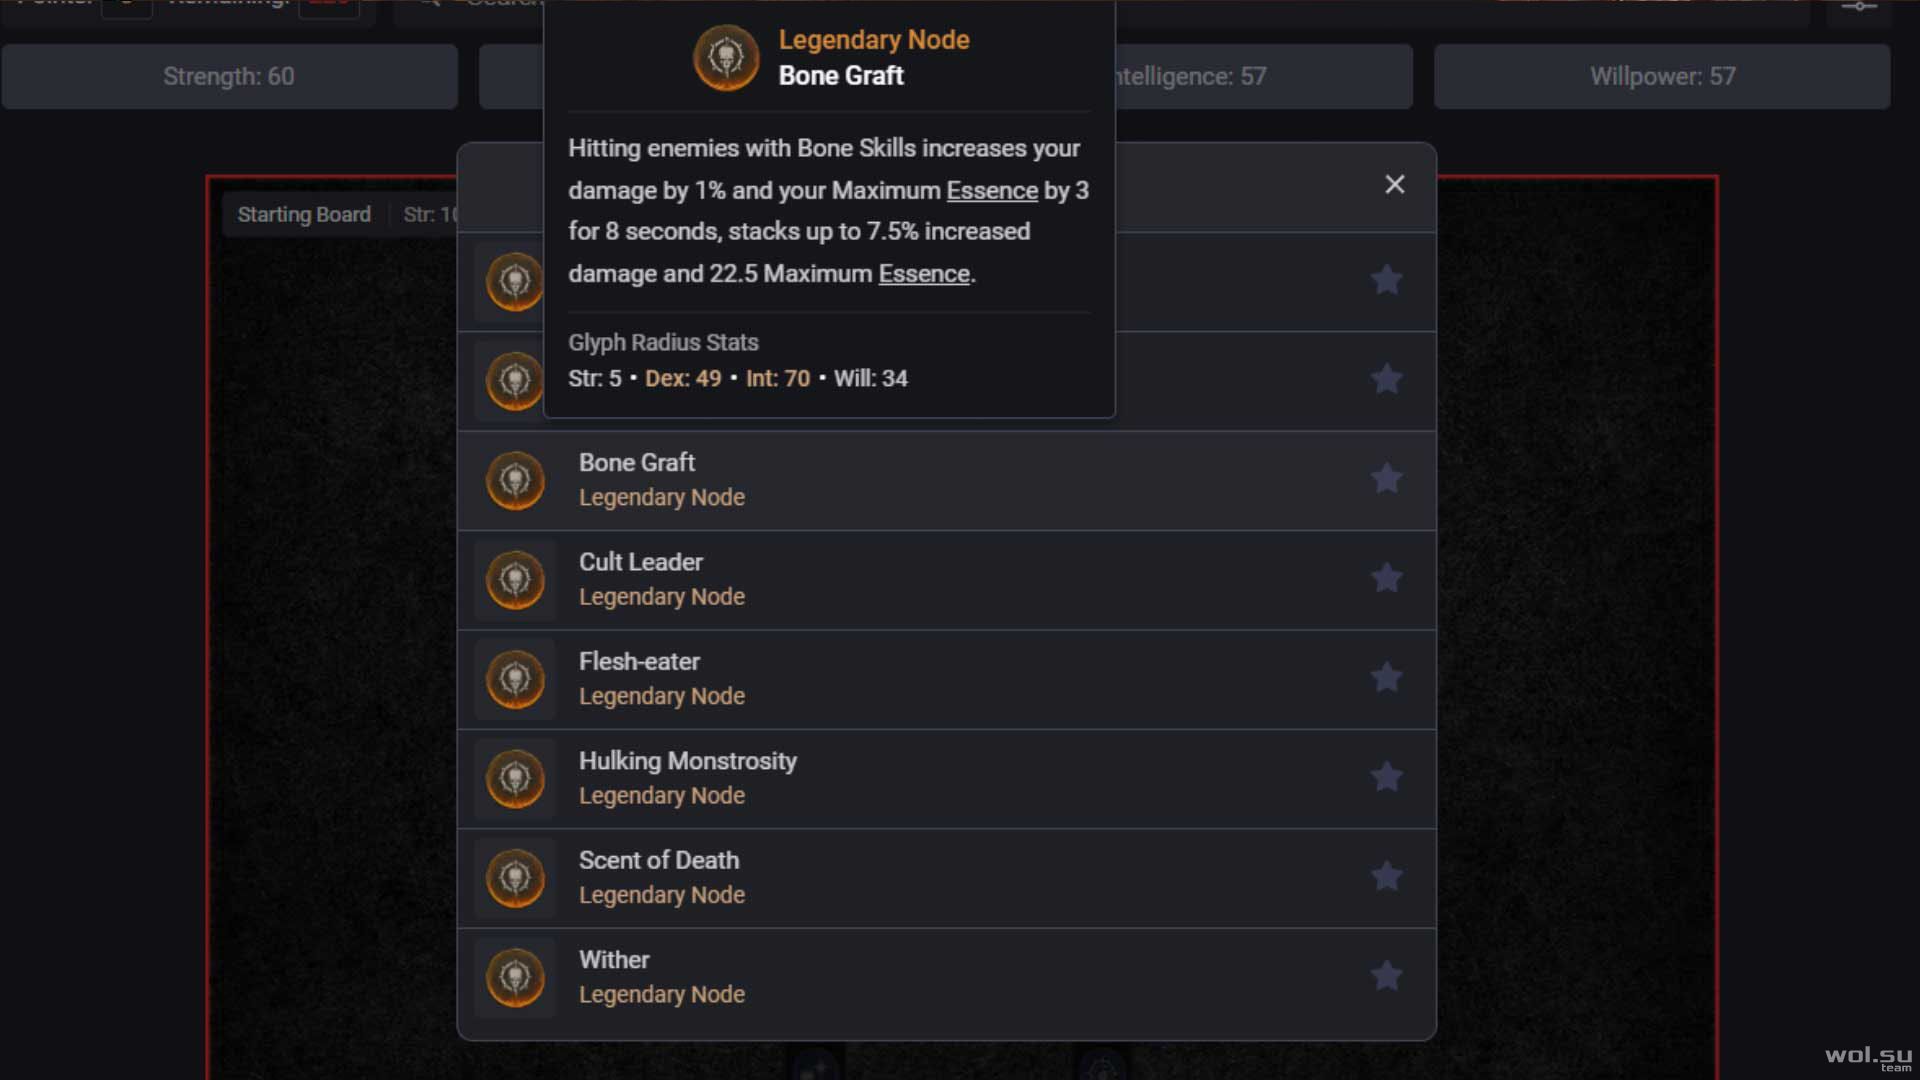The image size is (1920, 1080).
Task: Click the Bone Graft node icon
Action: (515, 480)
